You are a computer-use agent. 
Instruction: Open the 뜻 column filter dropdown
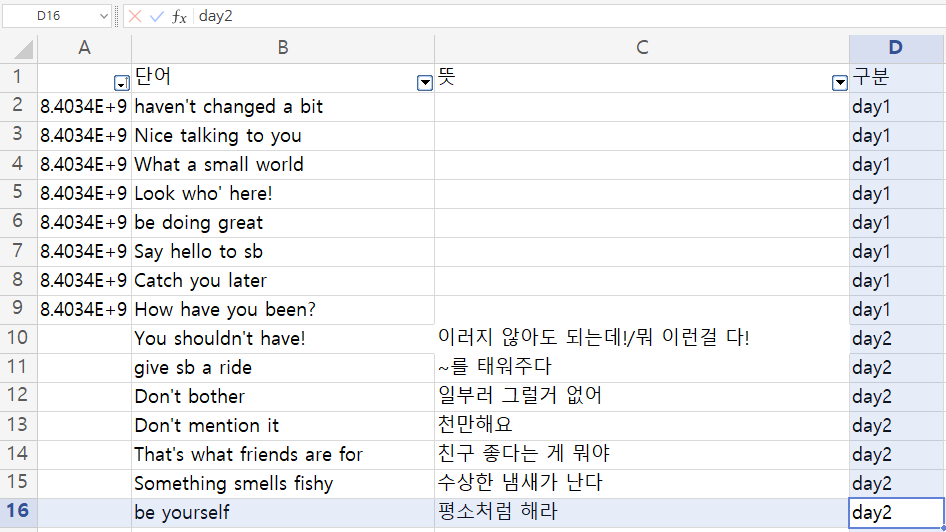tap(839, 83)
